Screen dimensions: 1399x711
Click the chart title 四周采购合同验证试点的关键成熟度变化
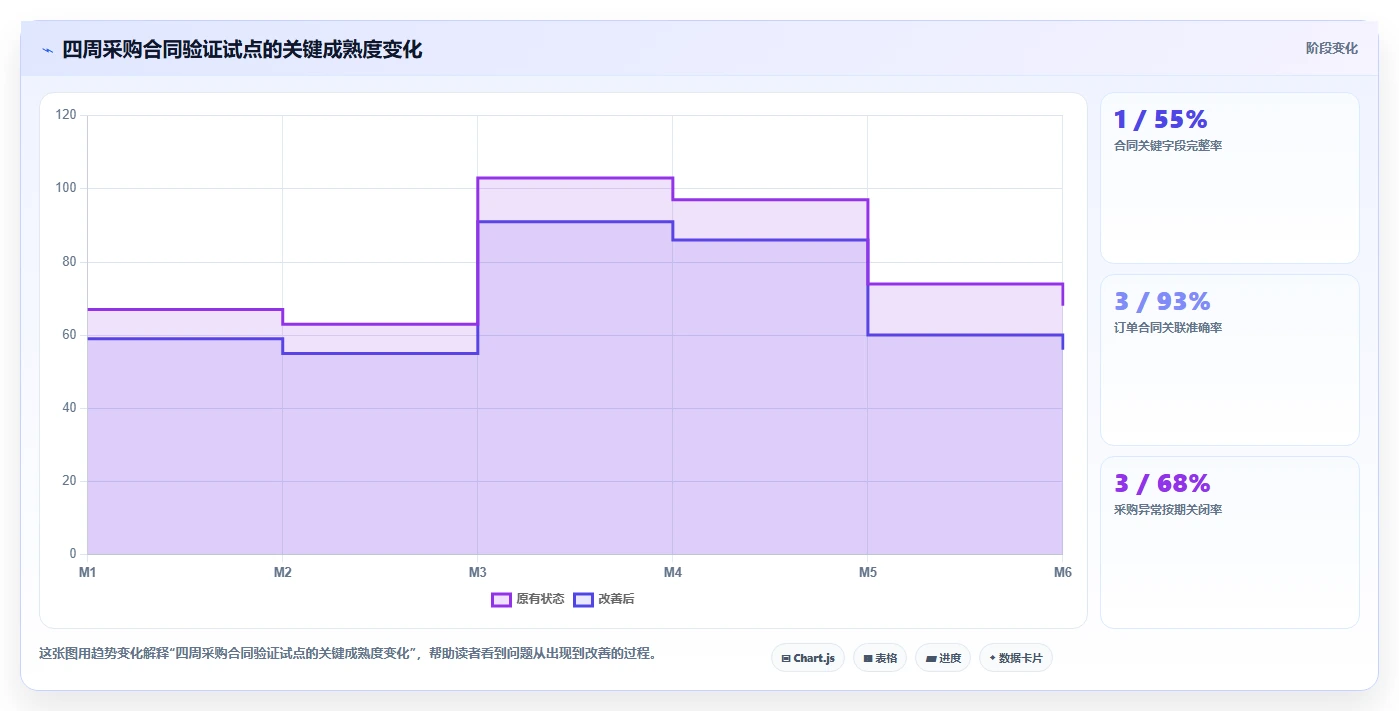pyautogui.click(x=242, y=50)
